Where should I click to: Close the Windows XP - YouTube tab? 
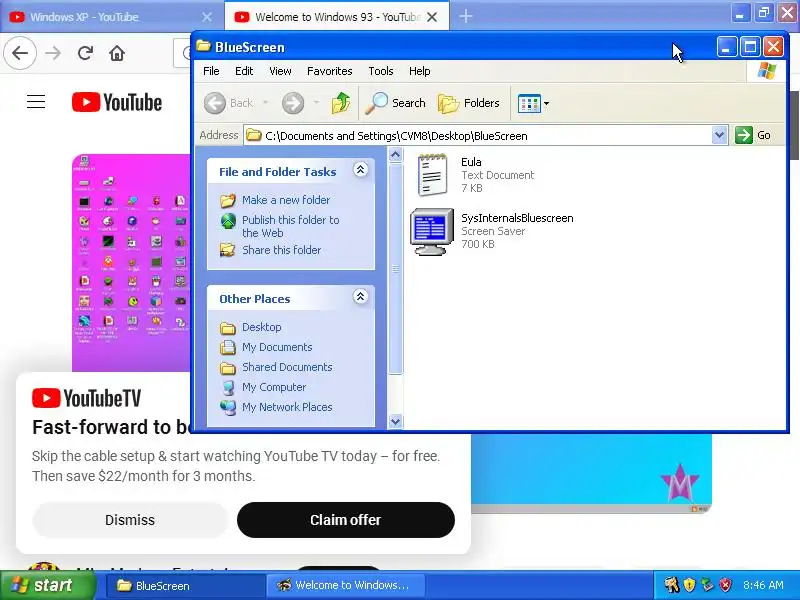coord(207,17)
